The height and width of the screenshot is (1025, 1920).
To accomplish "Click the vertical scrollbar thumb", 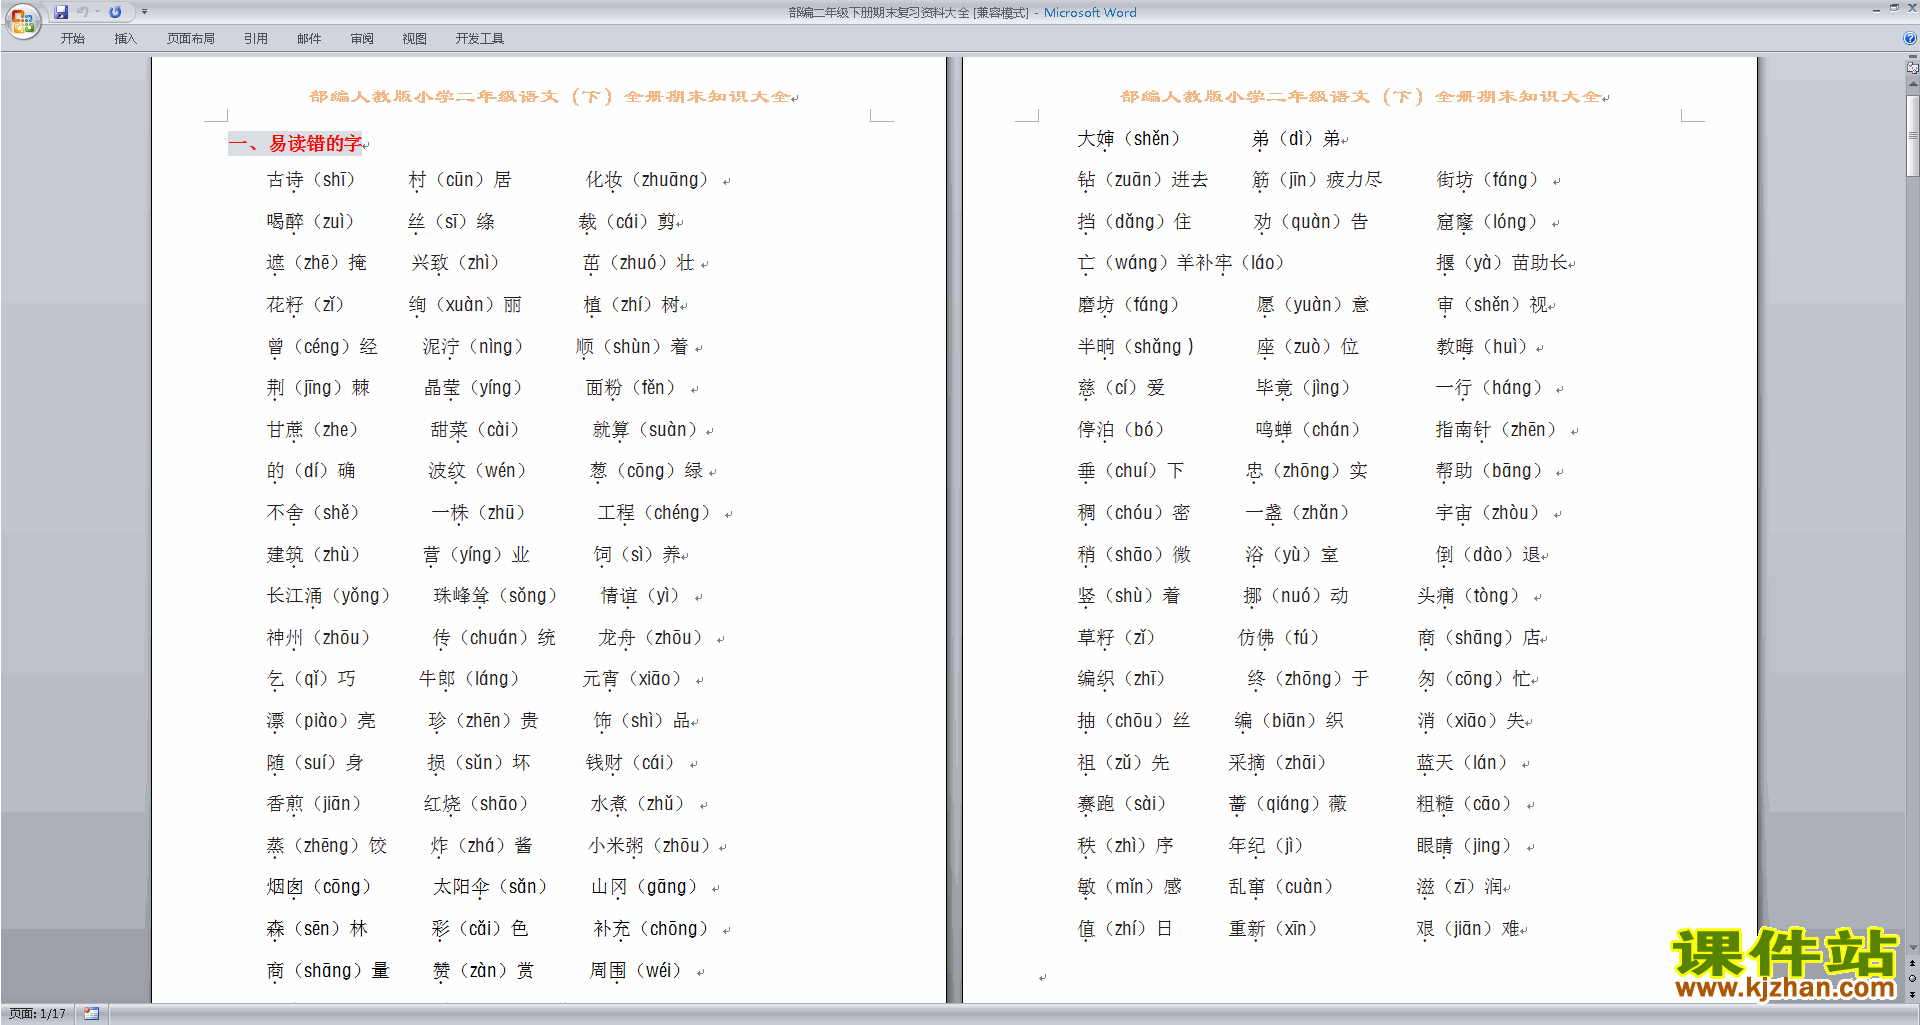I will [1912, 136].
